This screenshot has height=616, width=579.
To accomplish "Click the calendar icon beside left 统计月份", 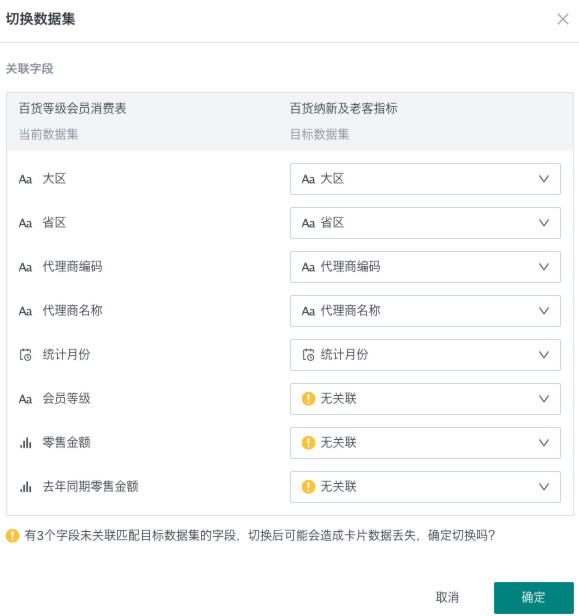I will coord(26,355).
